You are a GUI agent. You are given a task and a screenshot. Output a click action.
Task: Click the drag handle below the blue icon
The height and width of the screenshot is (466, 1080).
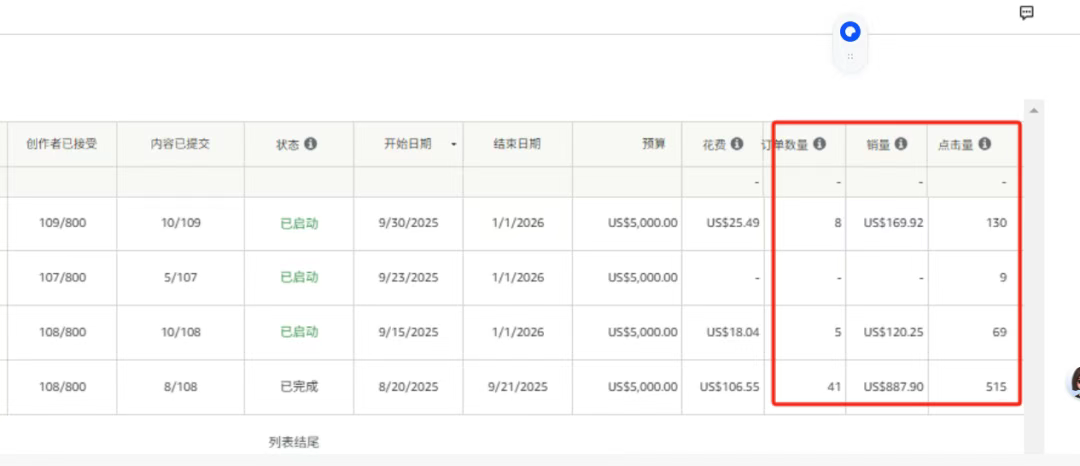850,56
